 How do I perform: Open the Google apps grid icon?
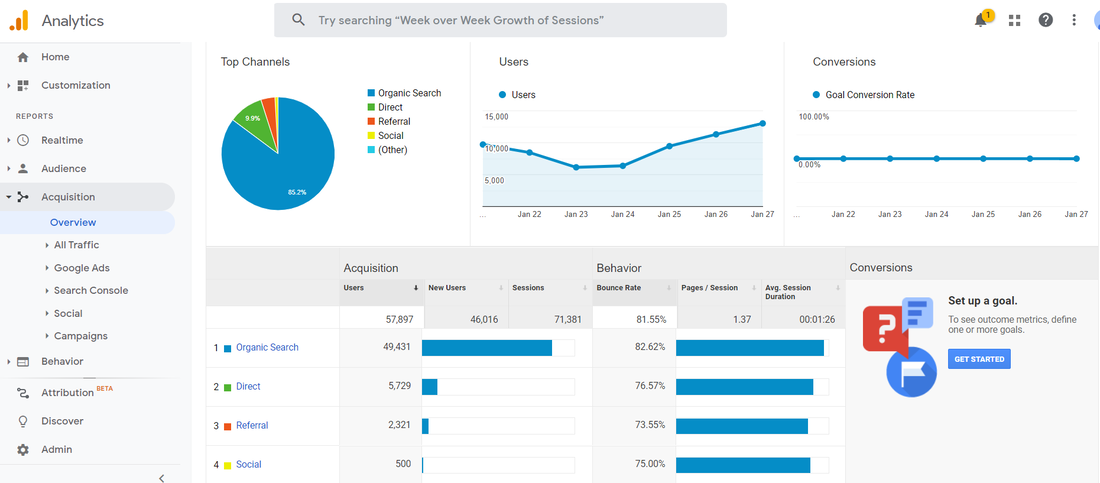point(1014,20)
